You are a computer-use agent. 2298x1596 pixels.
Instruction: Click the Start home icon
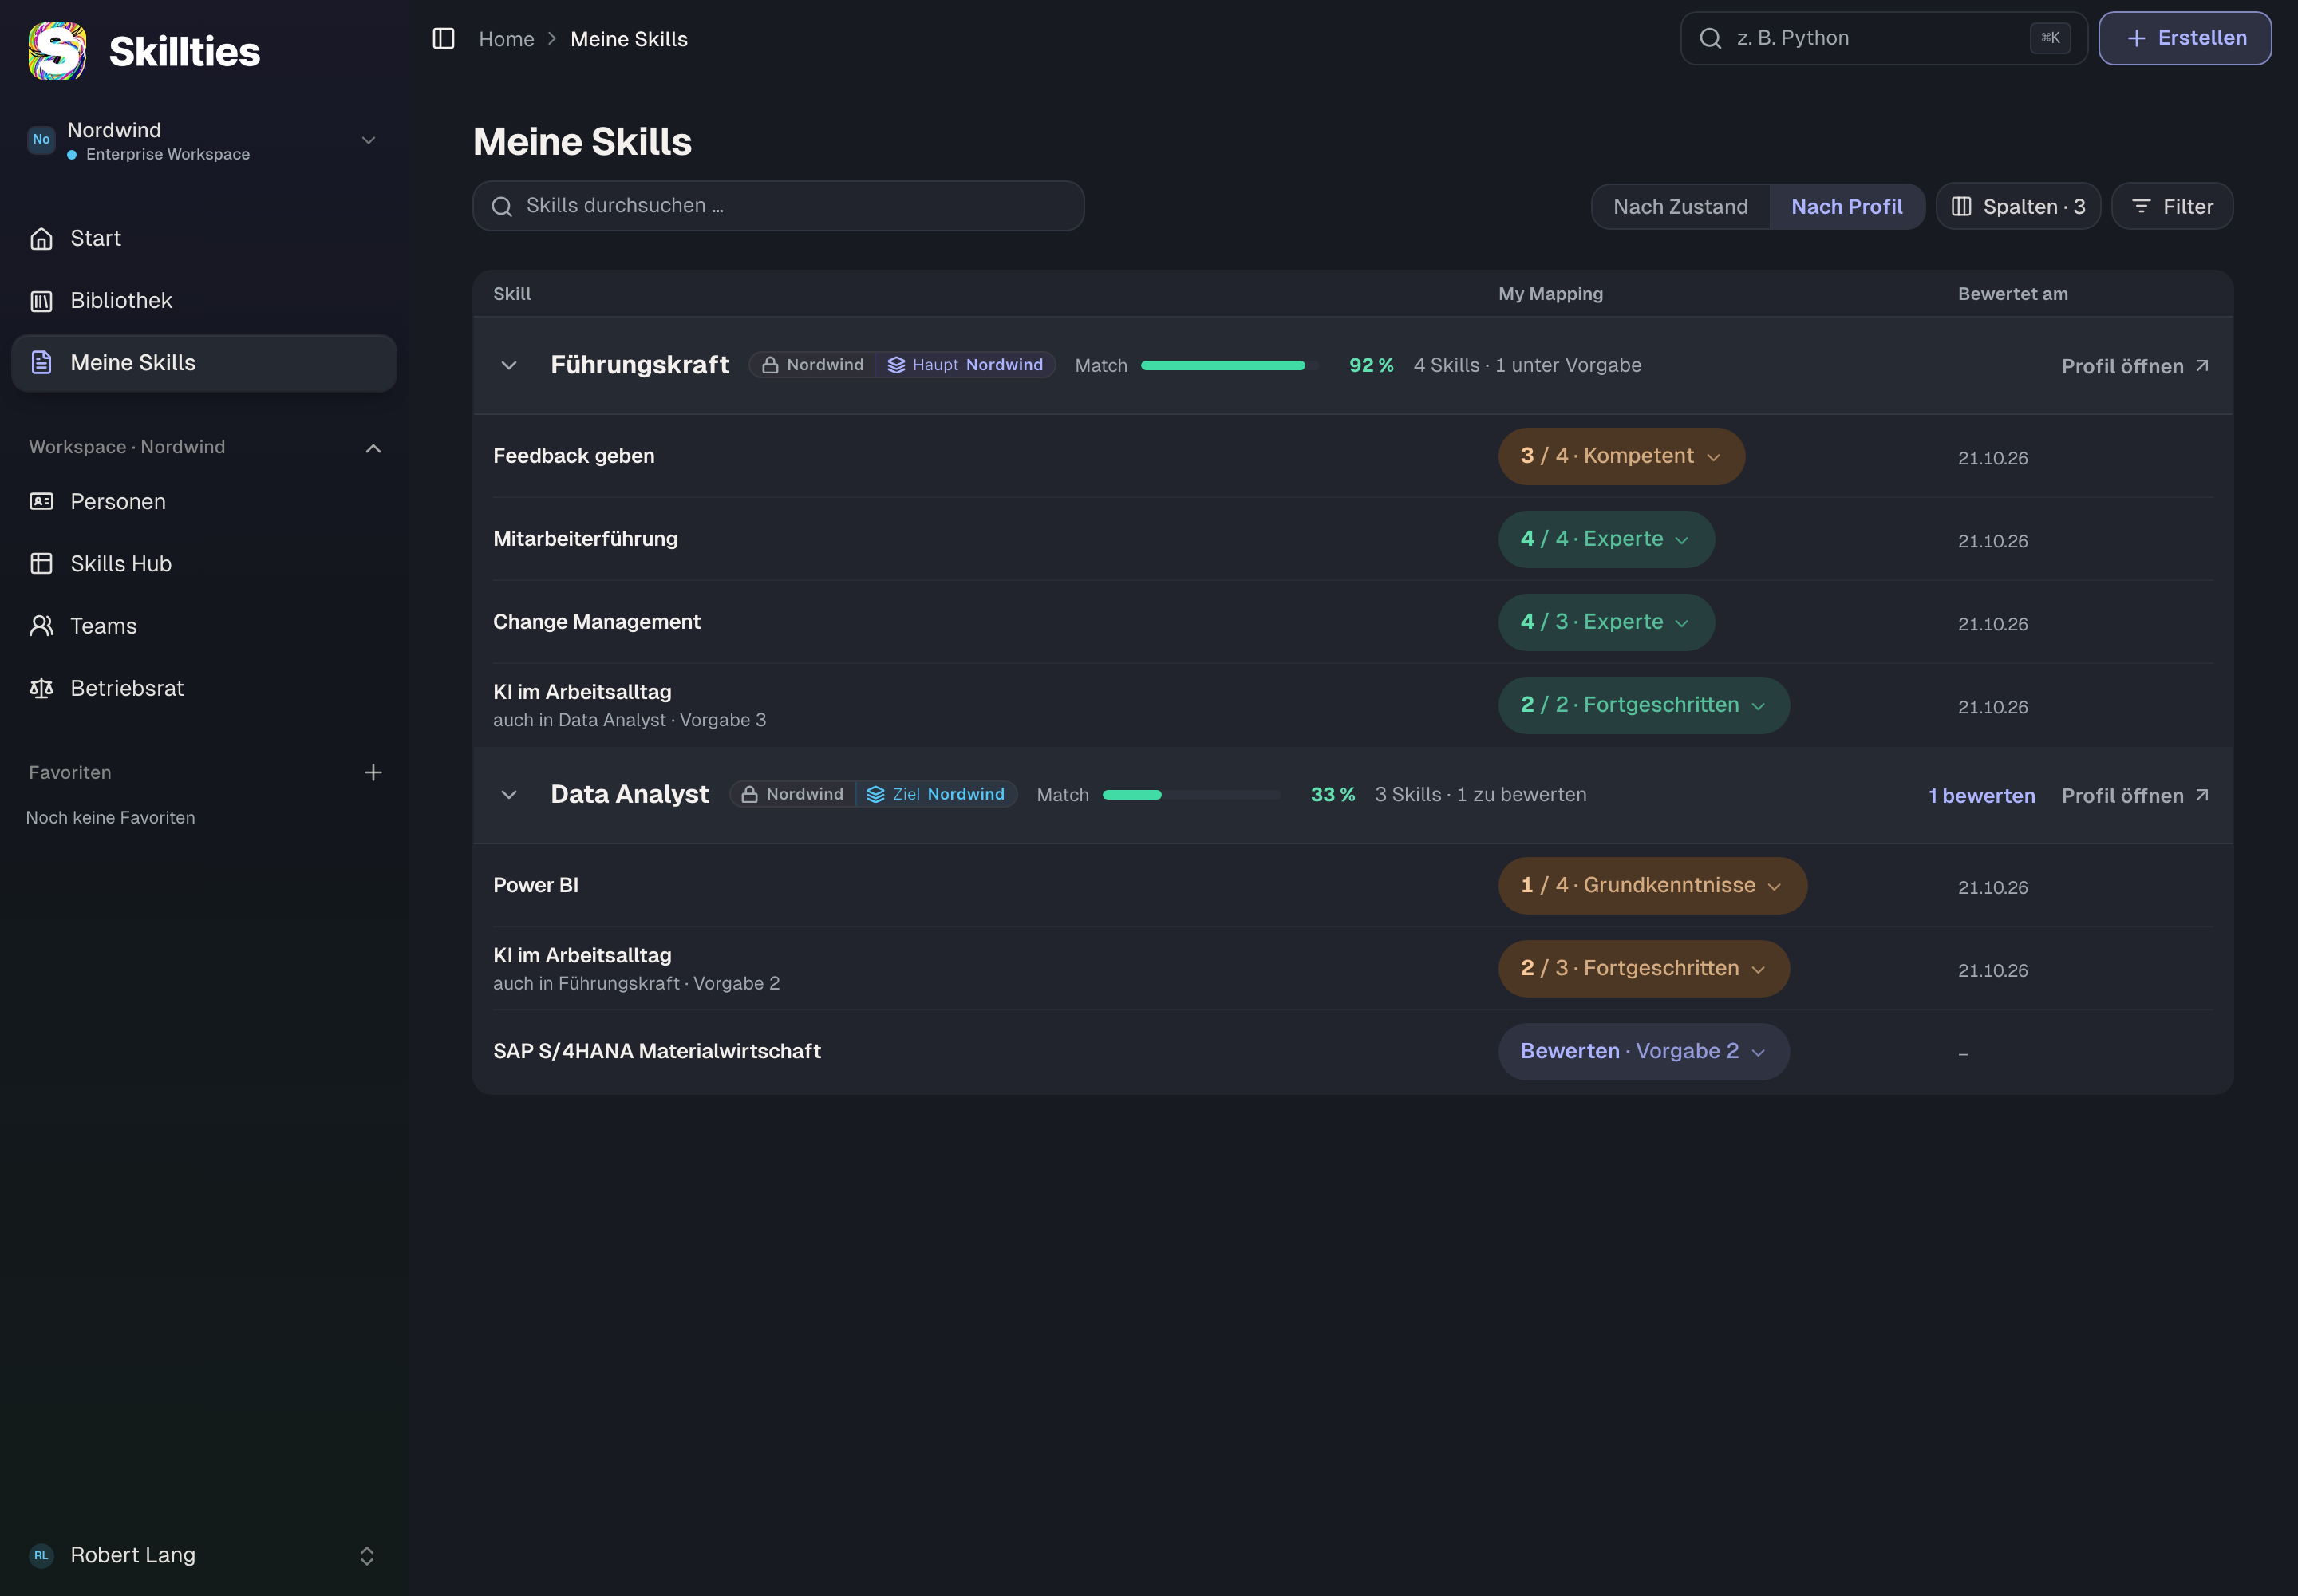(41, 238)
